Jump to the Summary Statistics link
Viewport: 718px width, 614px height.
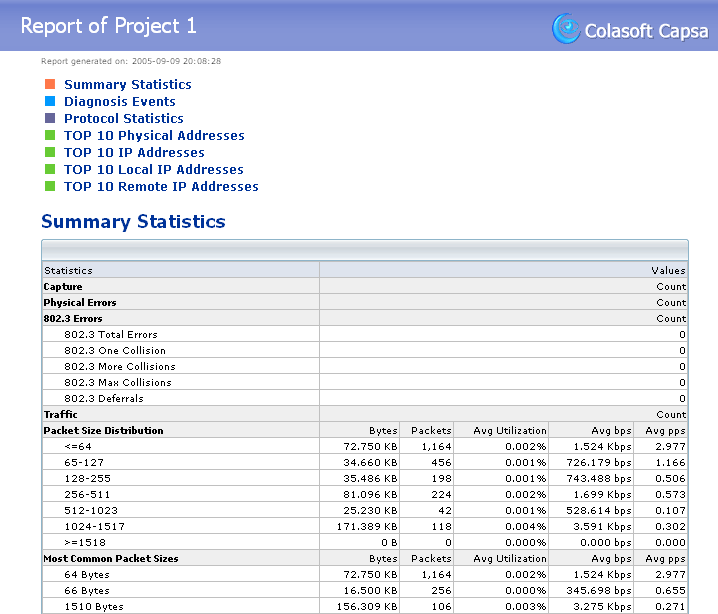click(x=128, y=85)
